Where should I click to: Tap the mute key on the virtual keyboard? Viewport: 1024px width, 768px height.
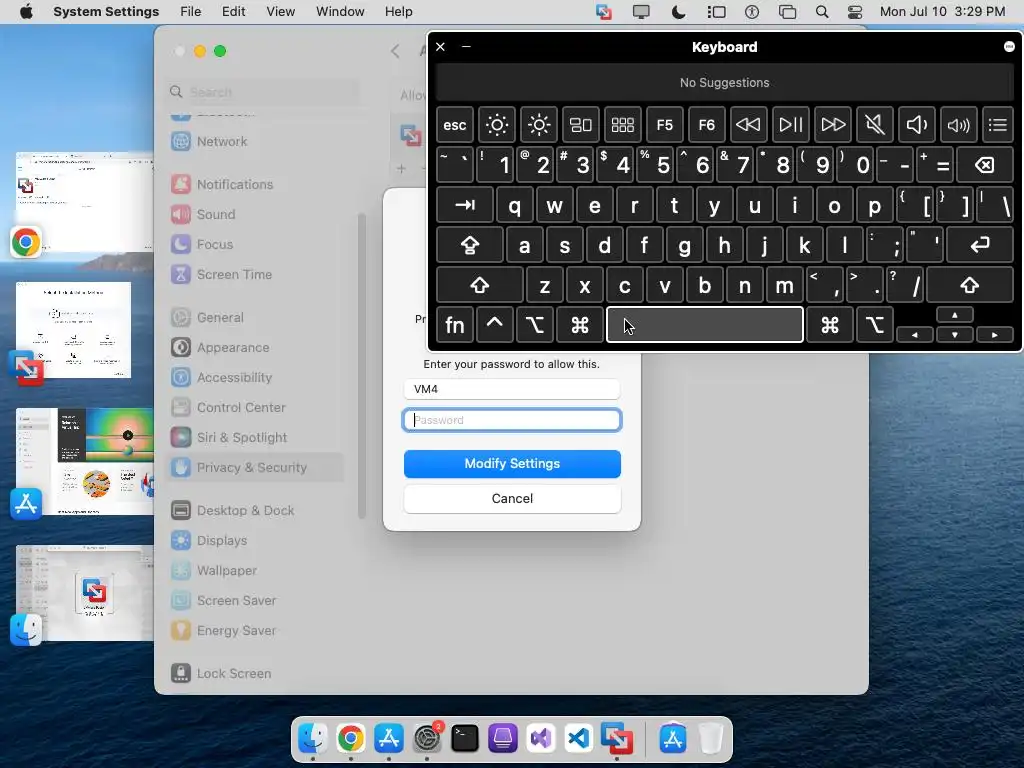pos(874,125)
